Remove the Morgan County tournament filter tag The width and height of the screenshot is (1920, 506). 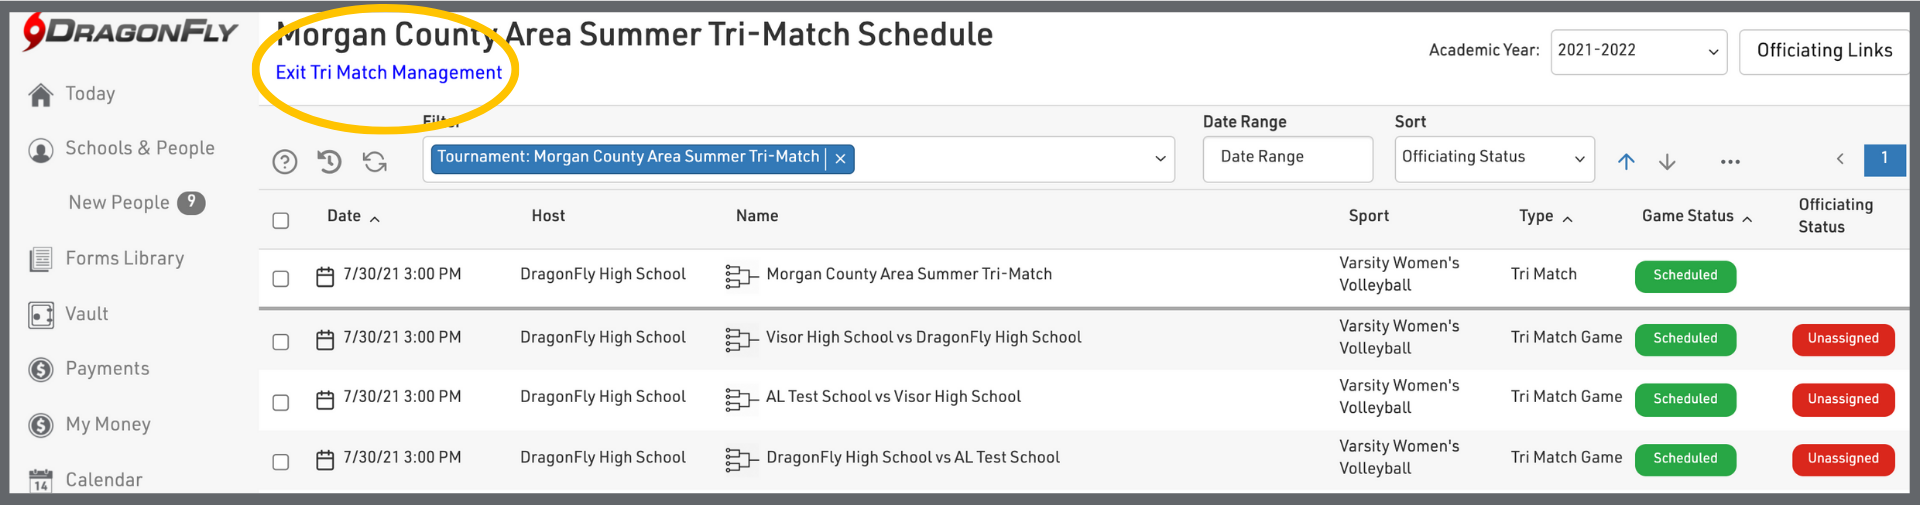point(841,158)
